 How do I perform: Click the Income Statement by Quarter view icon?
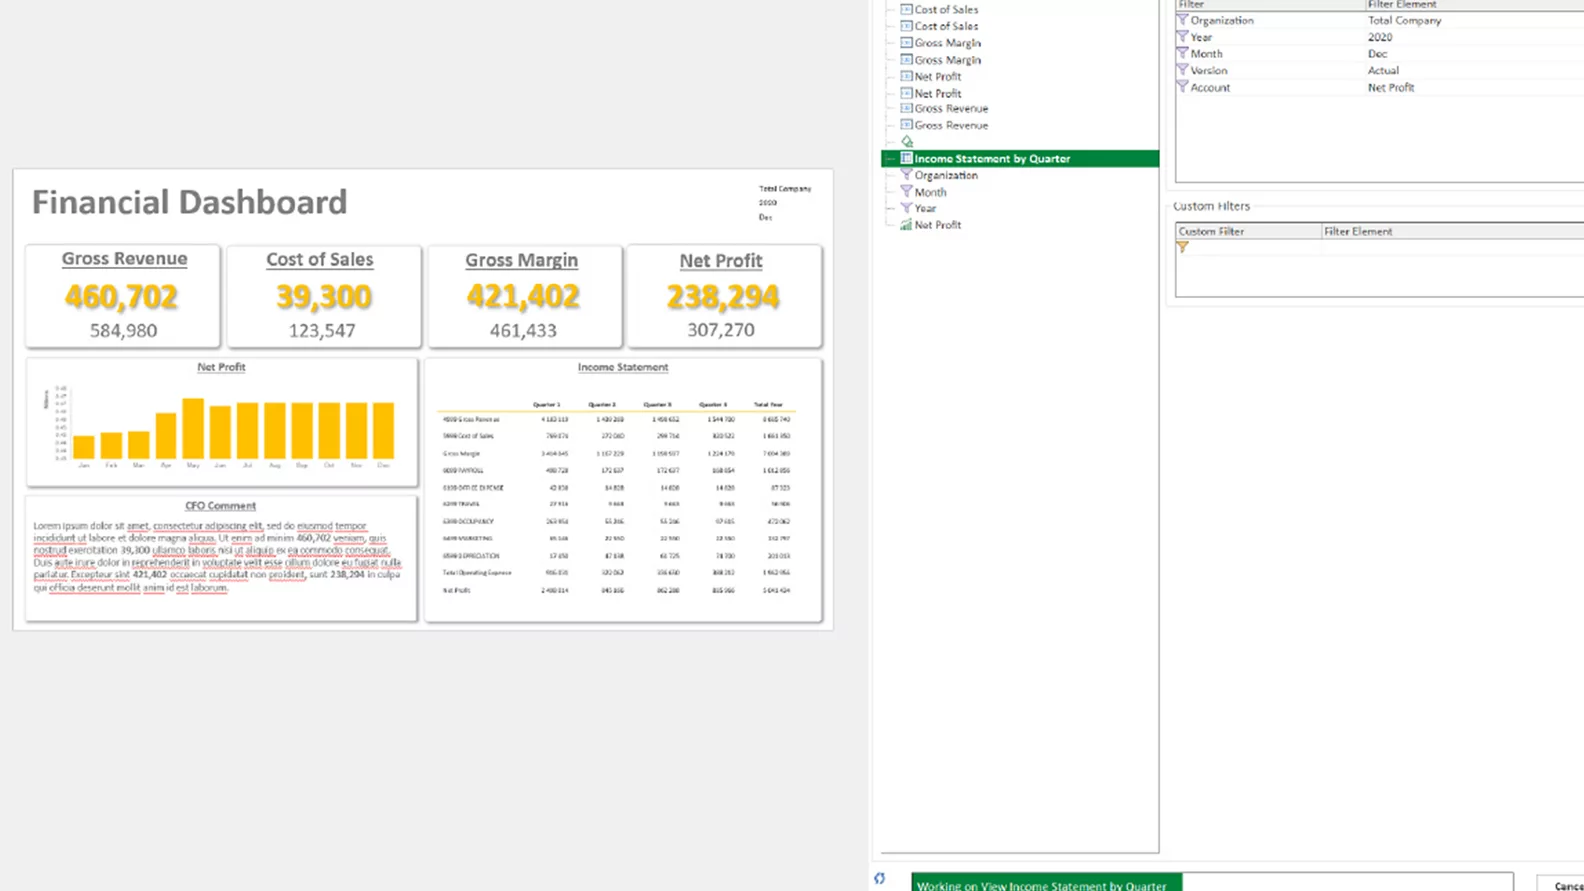tap(906, 158)
